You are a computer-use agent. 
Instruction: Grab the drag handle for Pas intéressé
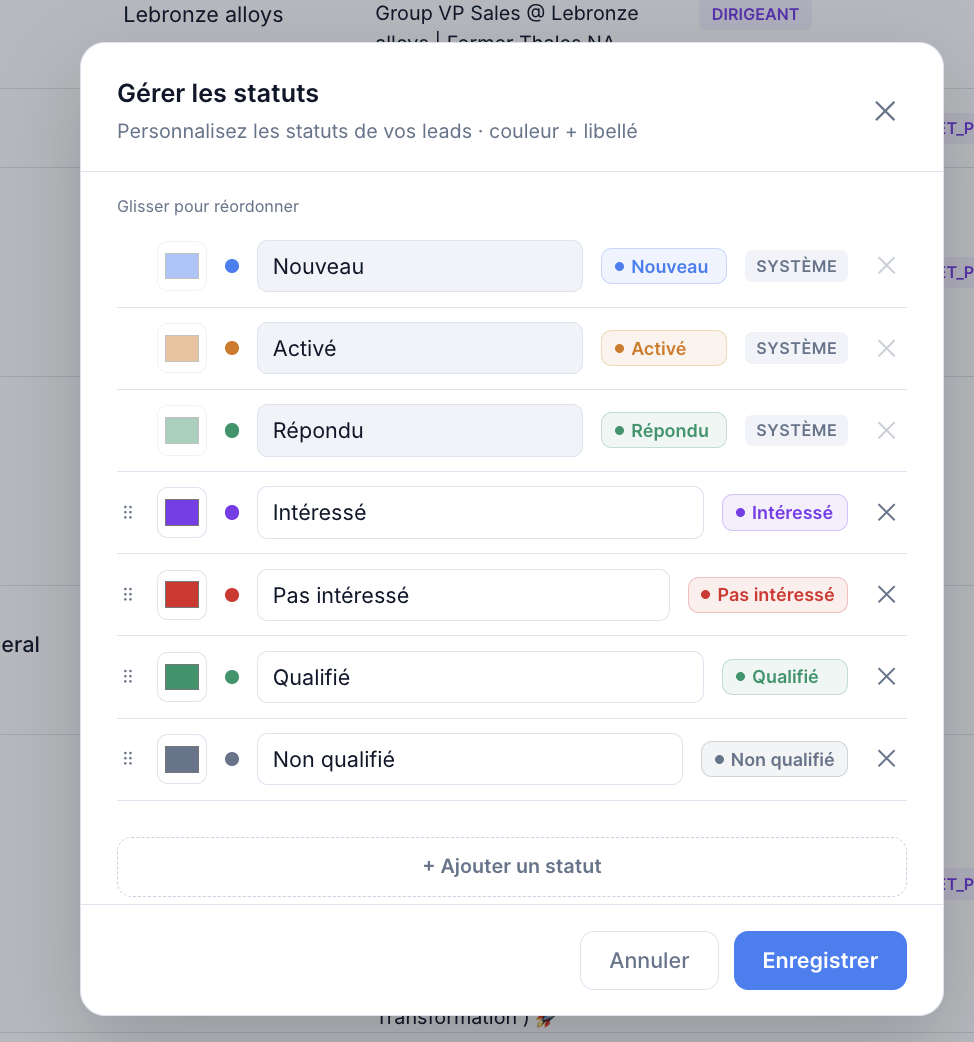coord(128,595)
